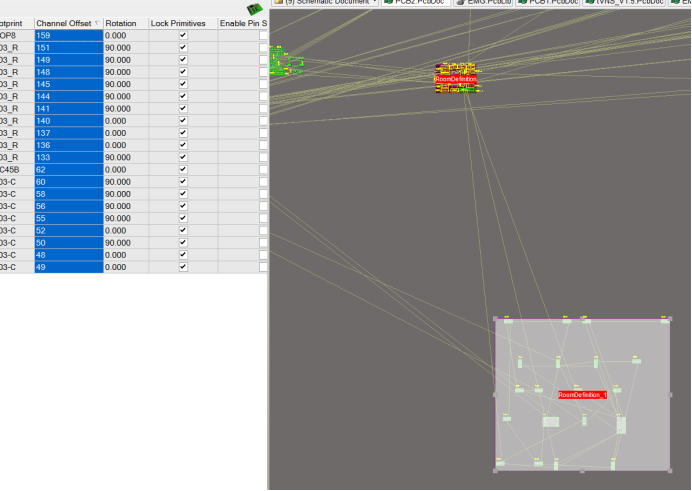The image size is (692, 491).
Task: Sort by the Channel Offset column header
Action: 69,23
